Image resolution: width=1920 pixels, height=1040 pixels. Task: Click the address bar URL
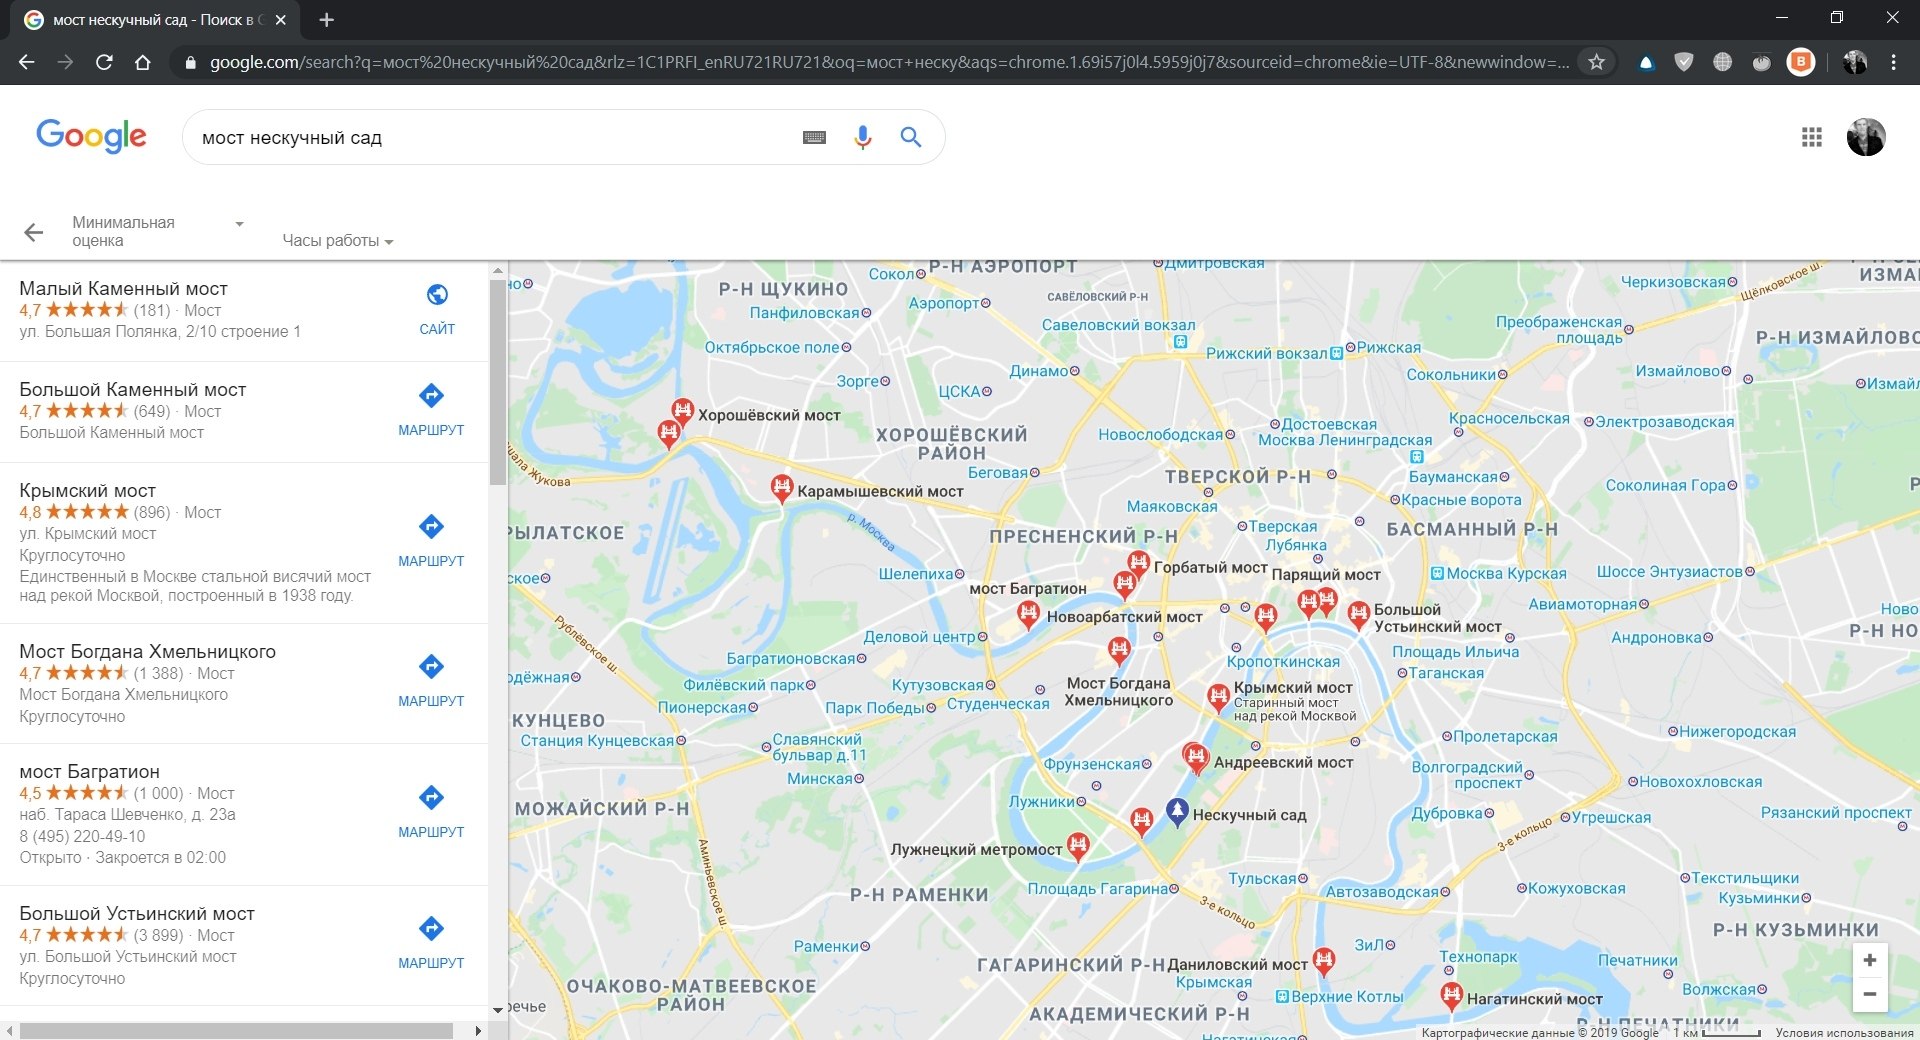(x=888, y=62)
